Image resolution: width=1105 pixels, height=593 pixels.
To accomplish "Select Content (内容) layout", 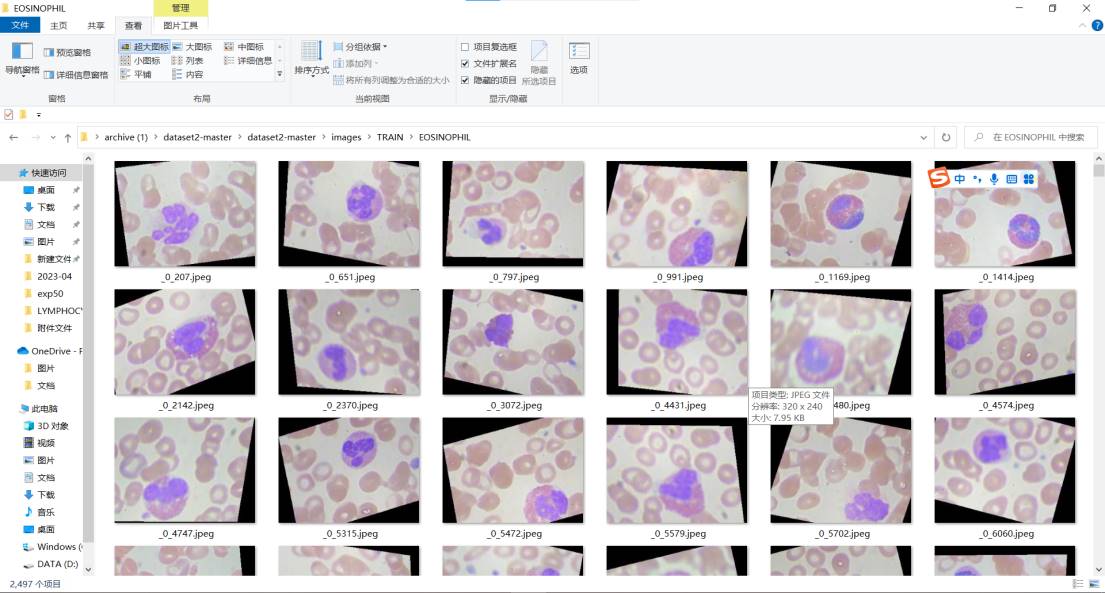I will [x=188, y=74].
